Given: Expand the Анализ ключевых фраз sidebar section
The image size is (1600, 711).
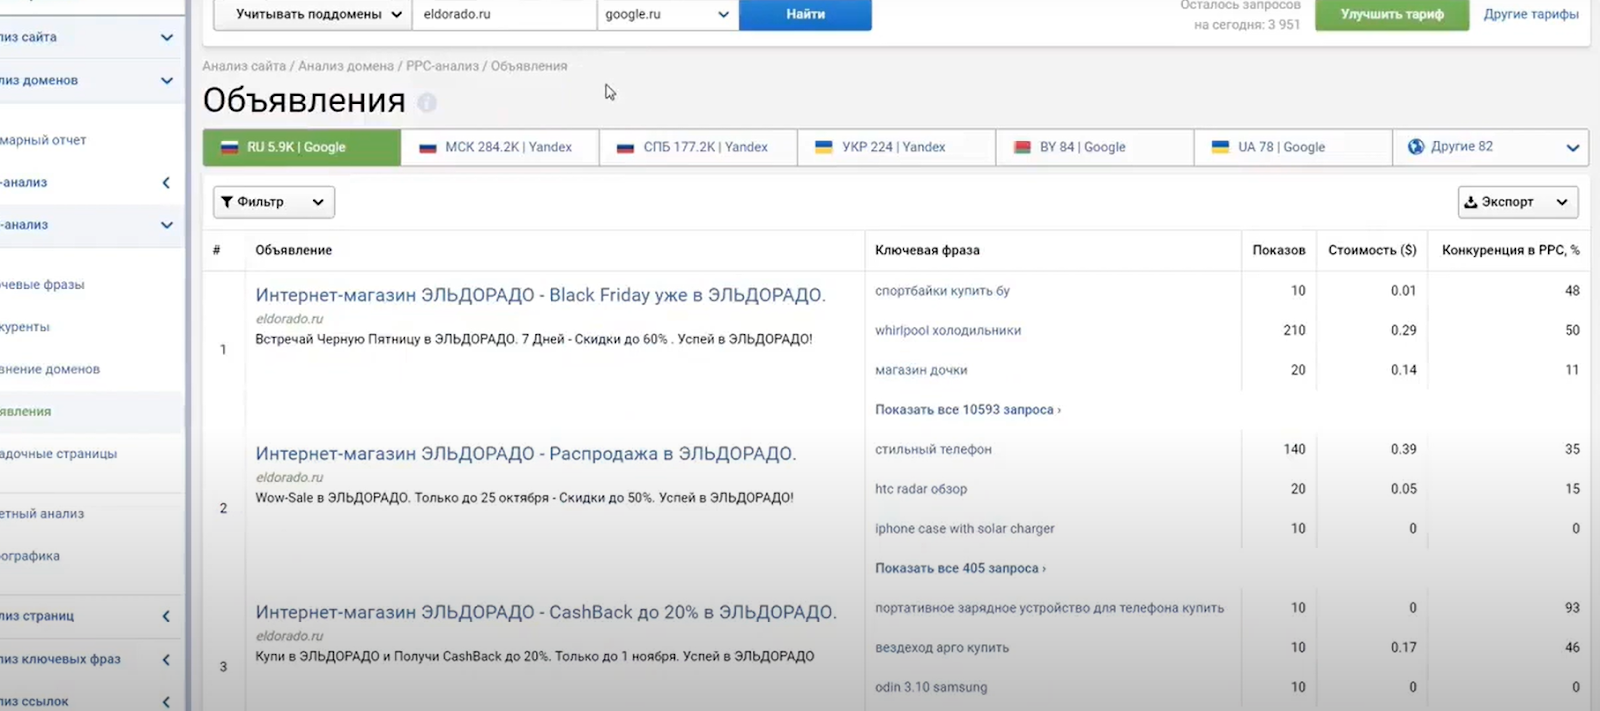Looking at the screenshot, I should click(166, 660).
